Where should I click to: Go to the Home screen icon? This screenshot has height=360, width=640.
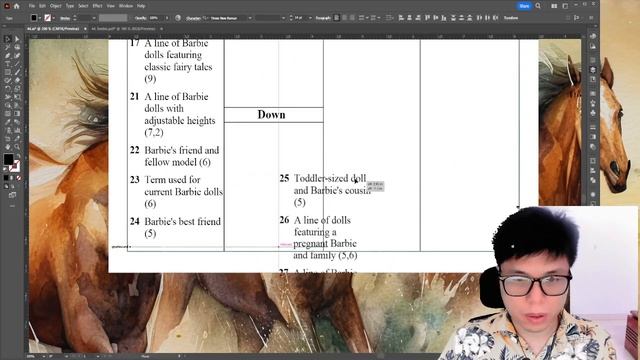pyautogui.click(x=16, y=6)
